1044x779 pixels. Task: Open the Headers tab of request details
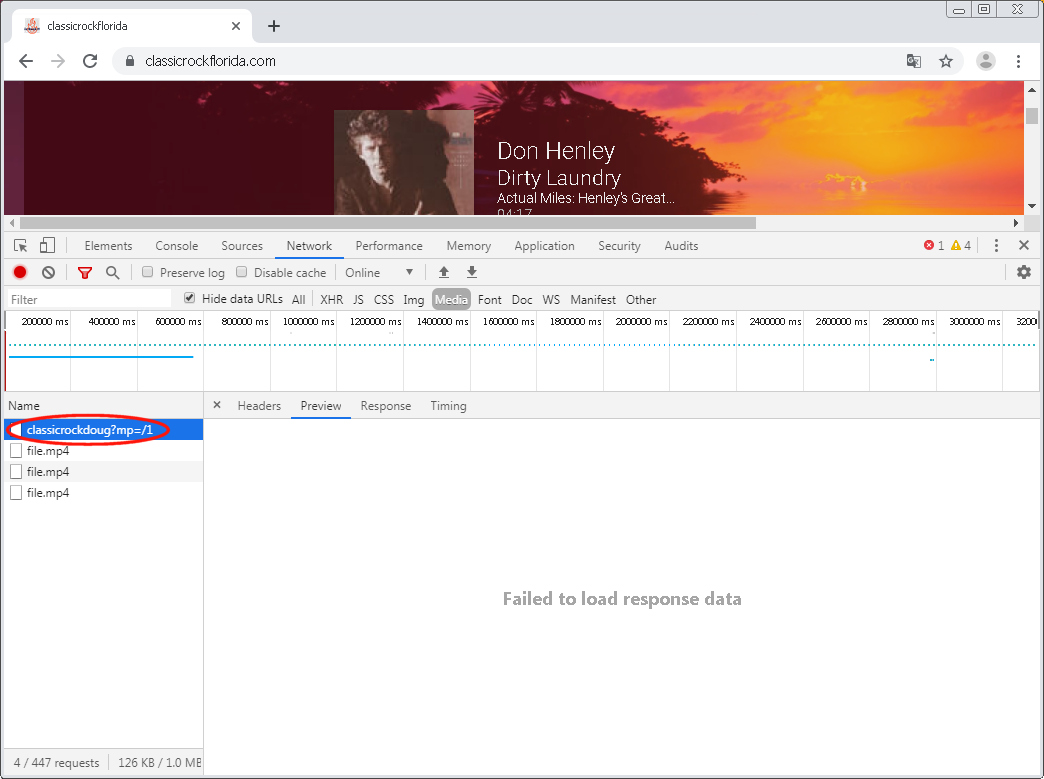pos(259,405)
